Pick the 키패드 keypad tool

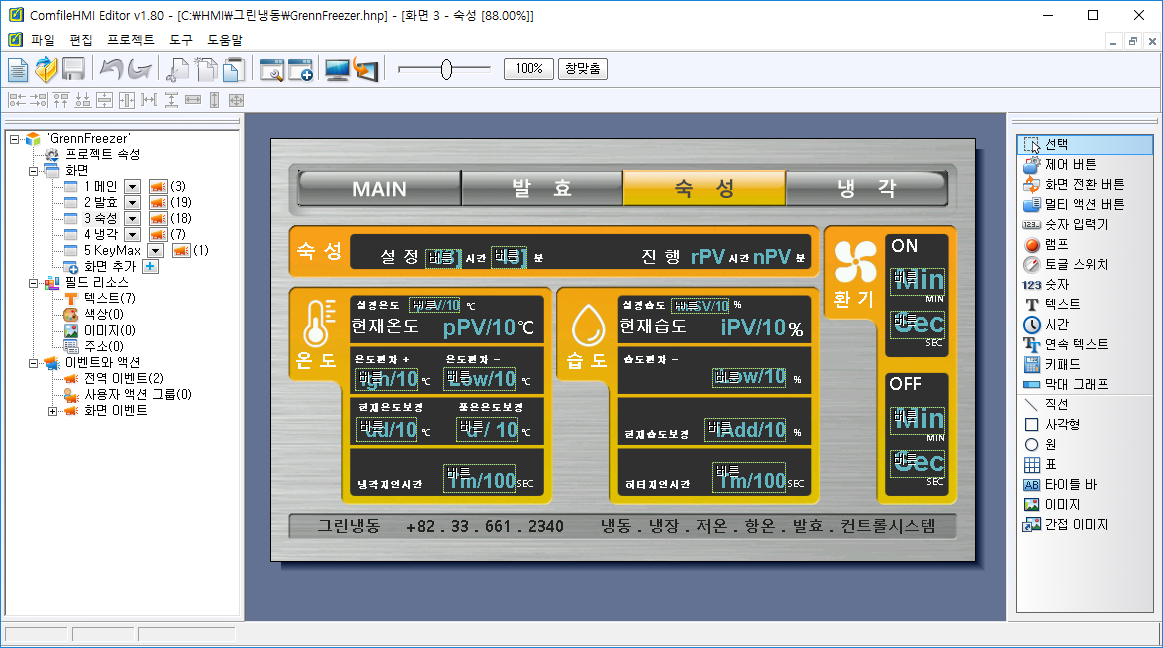click(1062, 364)
